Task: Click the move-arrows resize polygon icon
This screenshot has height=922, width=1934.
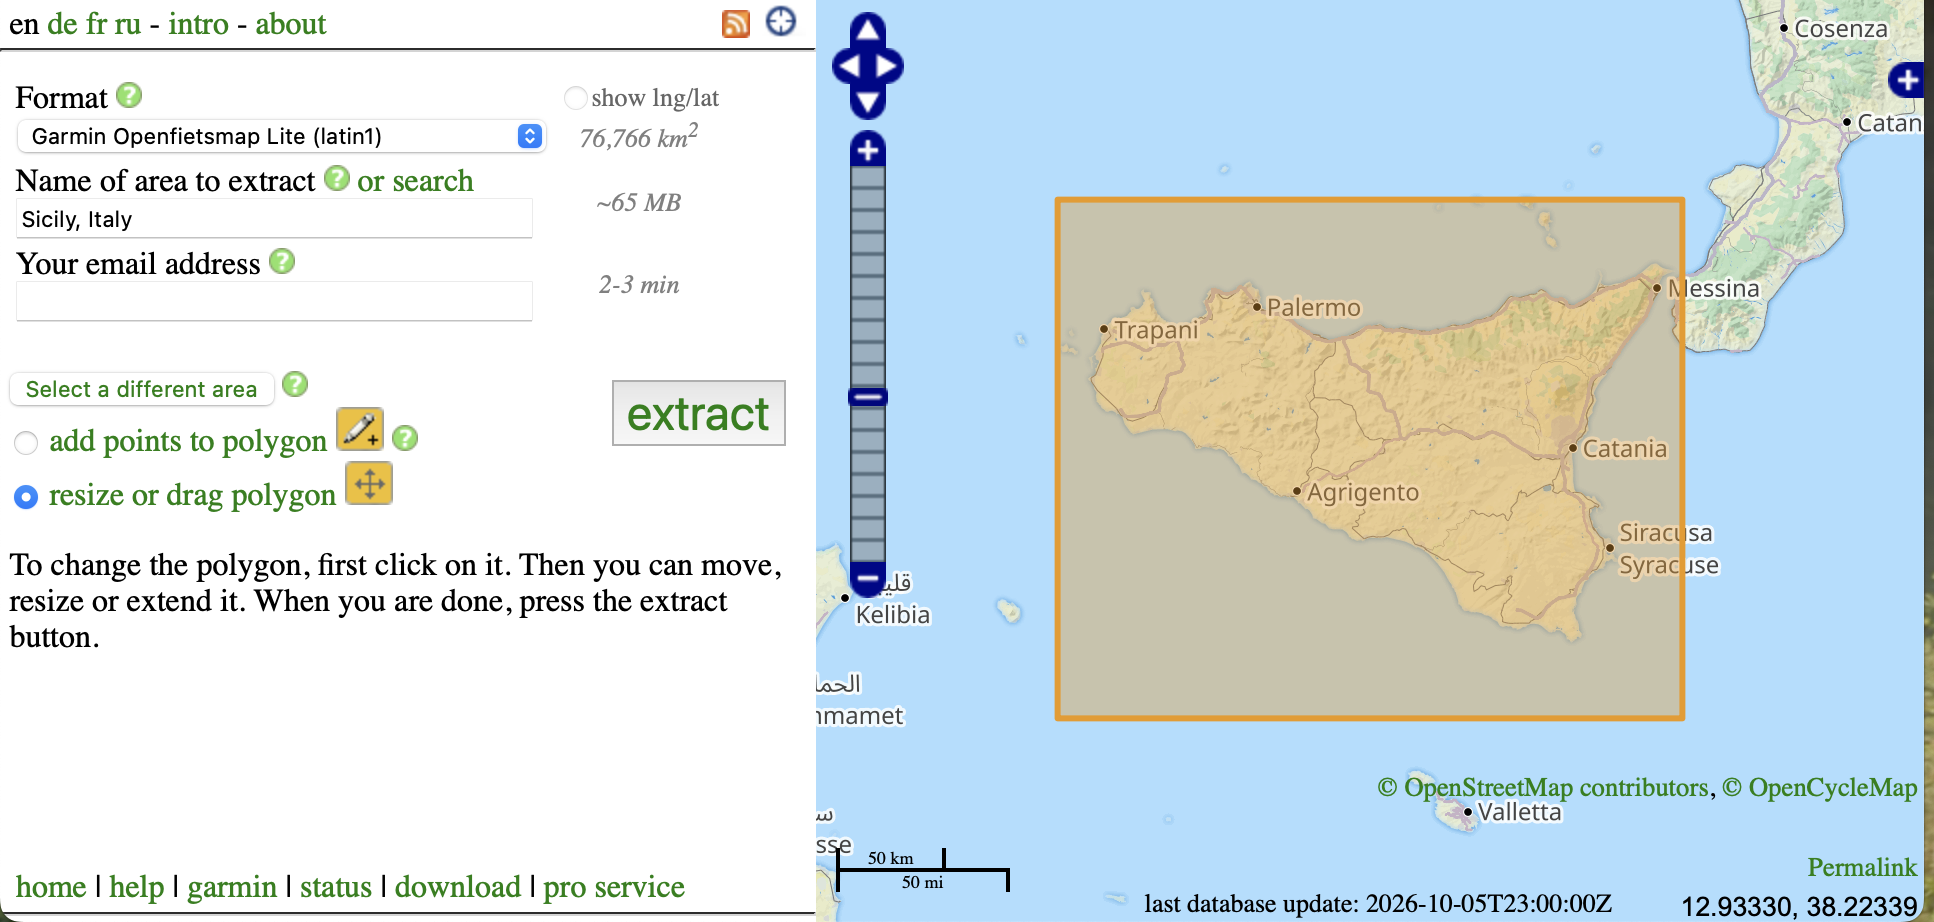Action: (x=369, y=484)
